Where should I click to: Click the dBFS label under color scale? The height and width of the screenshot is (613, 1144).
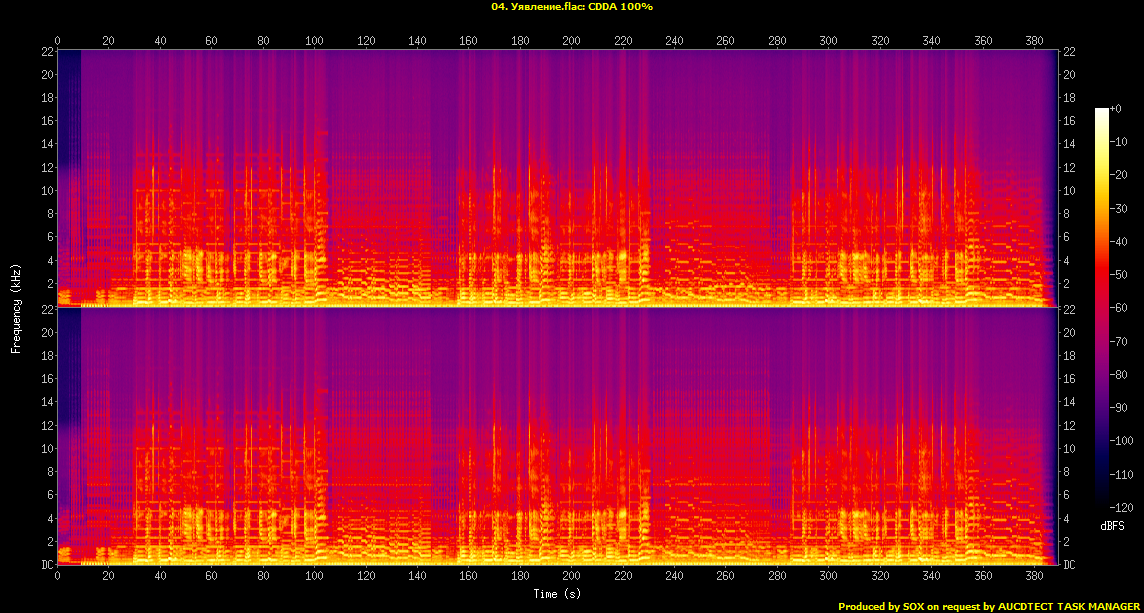point(1113,525)
